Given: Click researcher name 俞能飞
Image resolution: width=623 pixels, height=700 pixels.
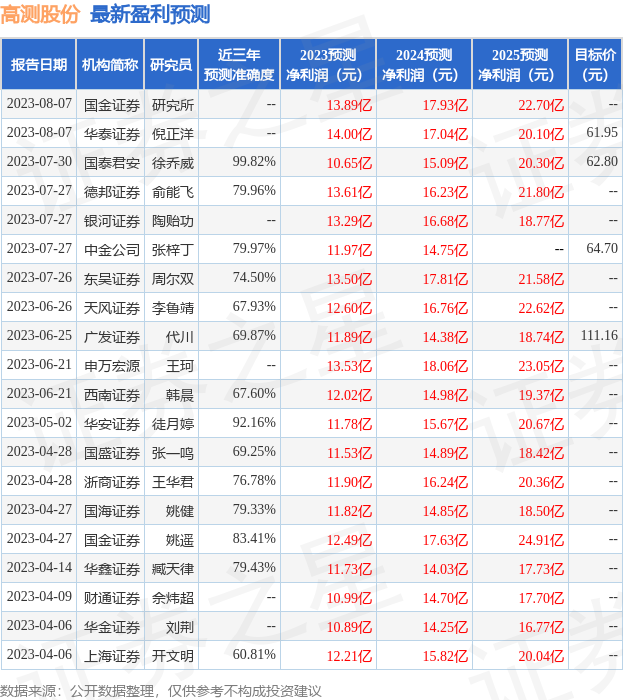Looking at the screenshot, I should pyautogui.click(x=173, y=192).
